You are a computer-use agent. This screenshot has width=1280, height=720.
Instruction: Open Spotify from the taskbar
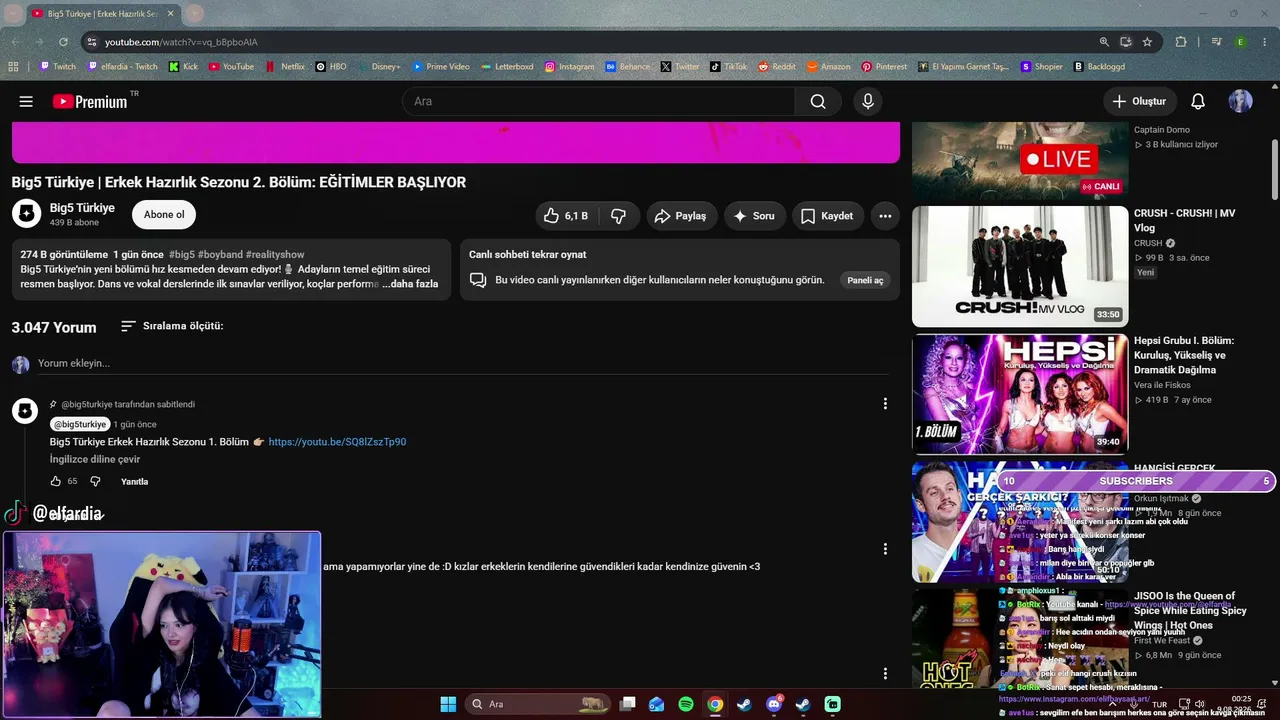pyautogui.click(x=686, y=704)
